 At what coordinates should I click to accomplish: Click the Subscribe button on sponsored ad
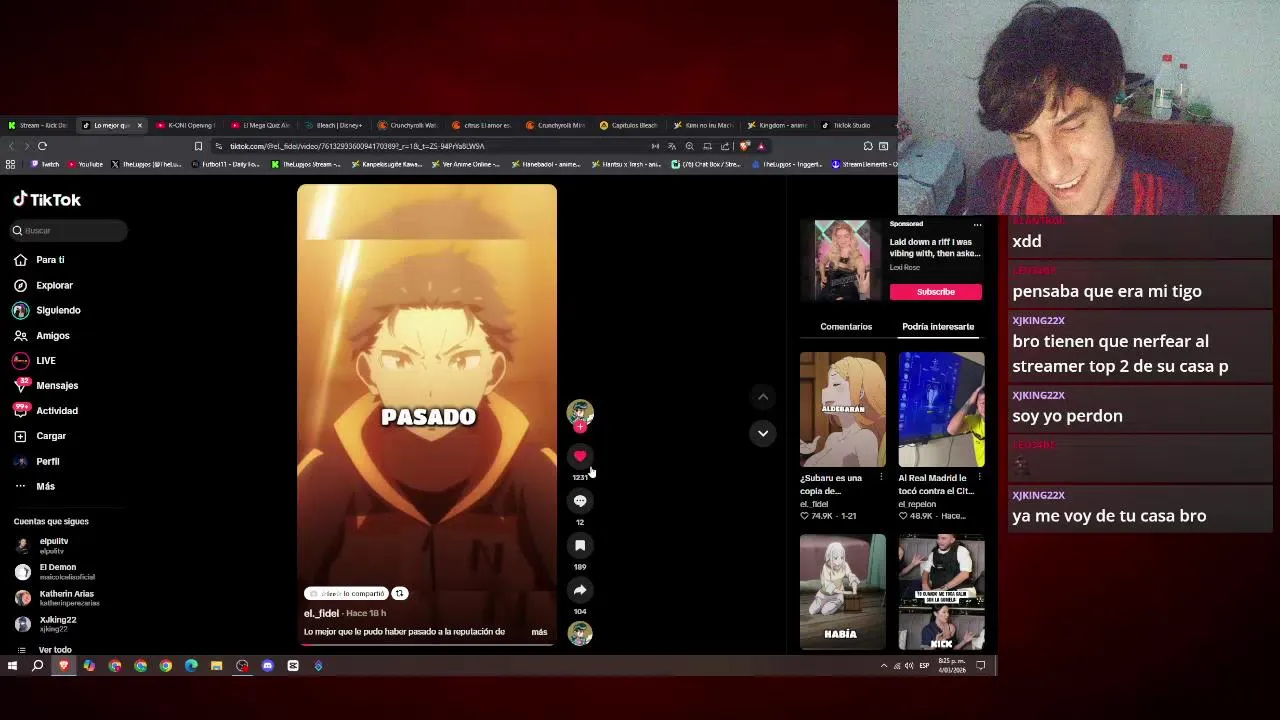[x=936, y=292]
